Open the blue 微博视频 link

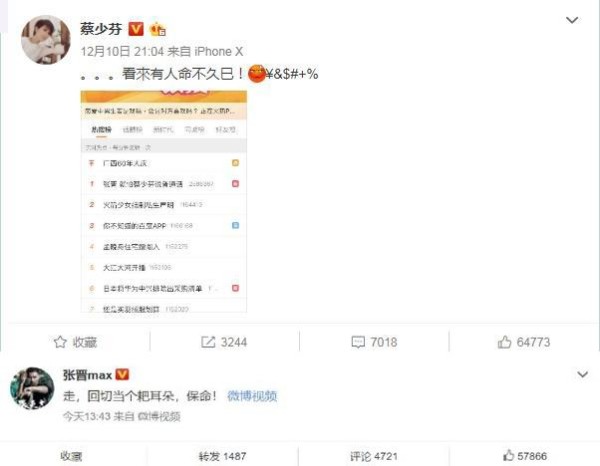[252, 396]
